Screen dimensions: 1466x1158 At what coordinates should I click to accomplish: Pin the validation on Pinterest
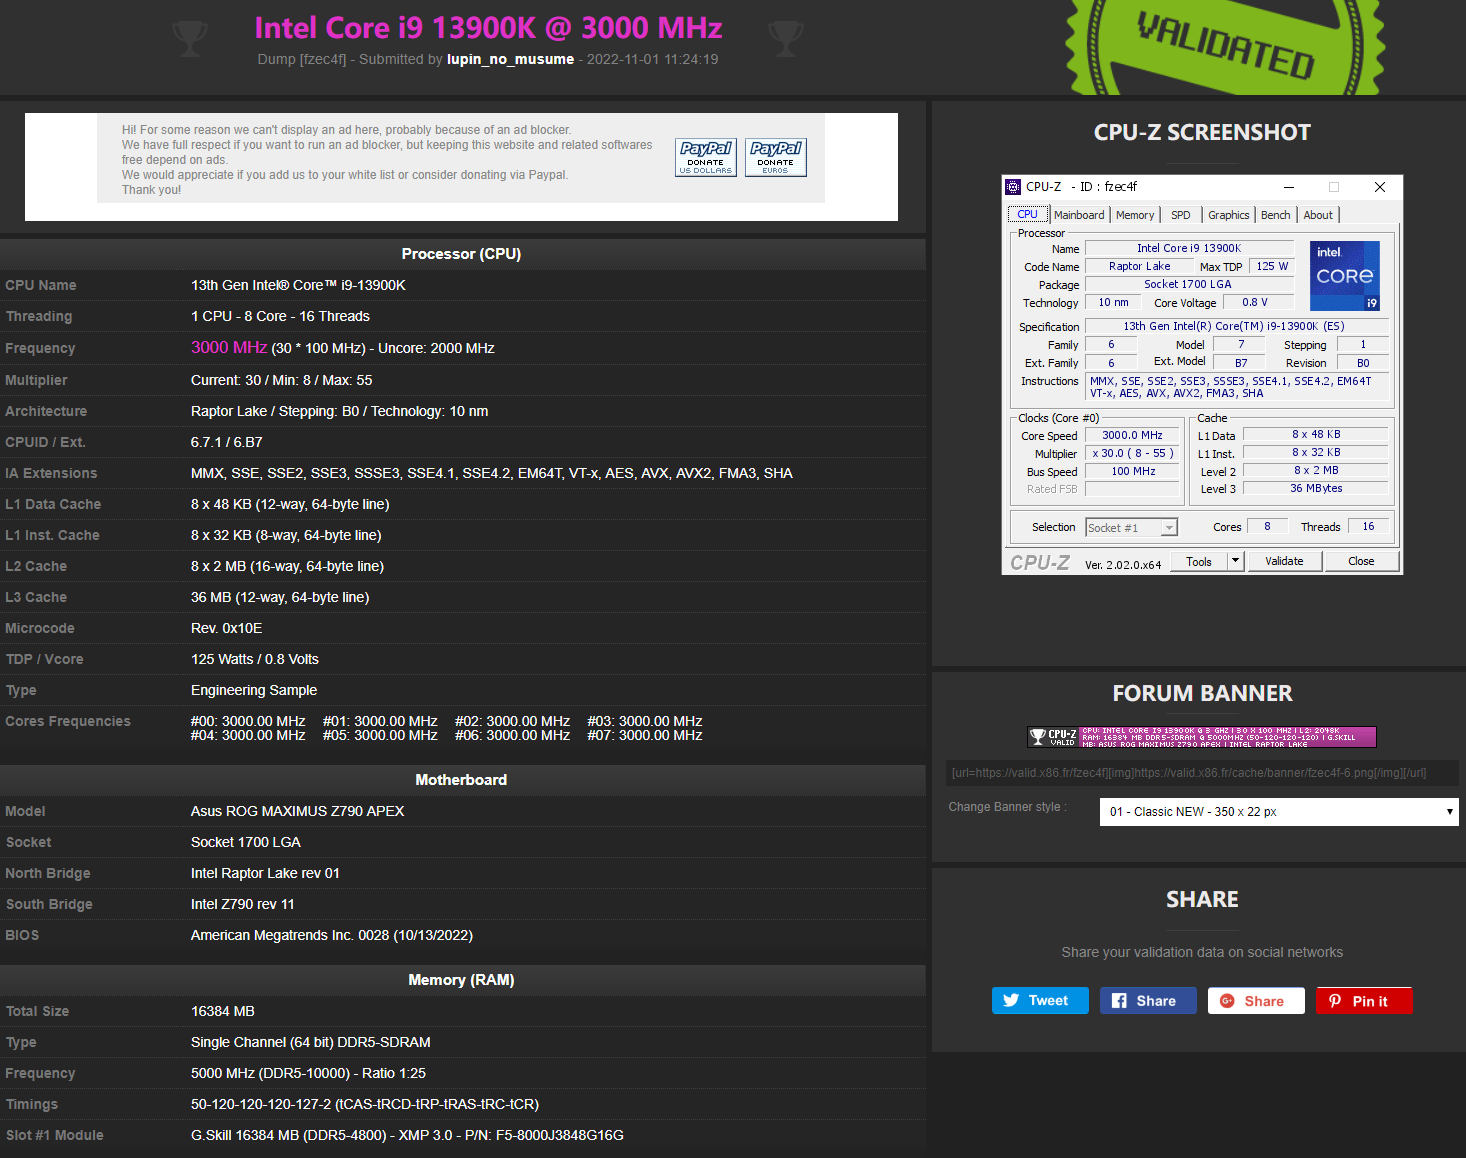click(x=1363, y=1001)
